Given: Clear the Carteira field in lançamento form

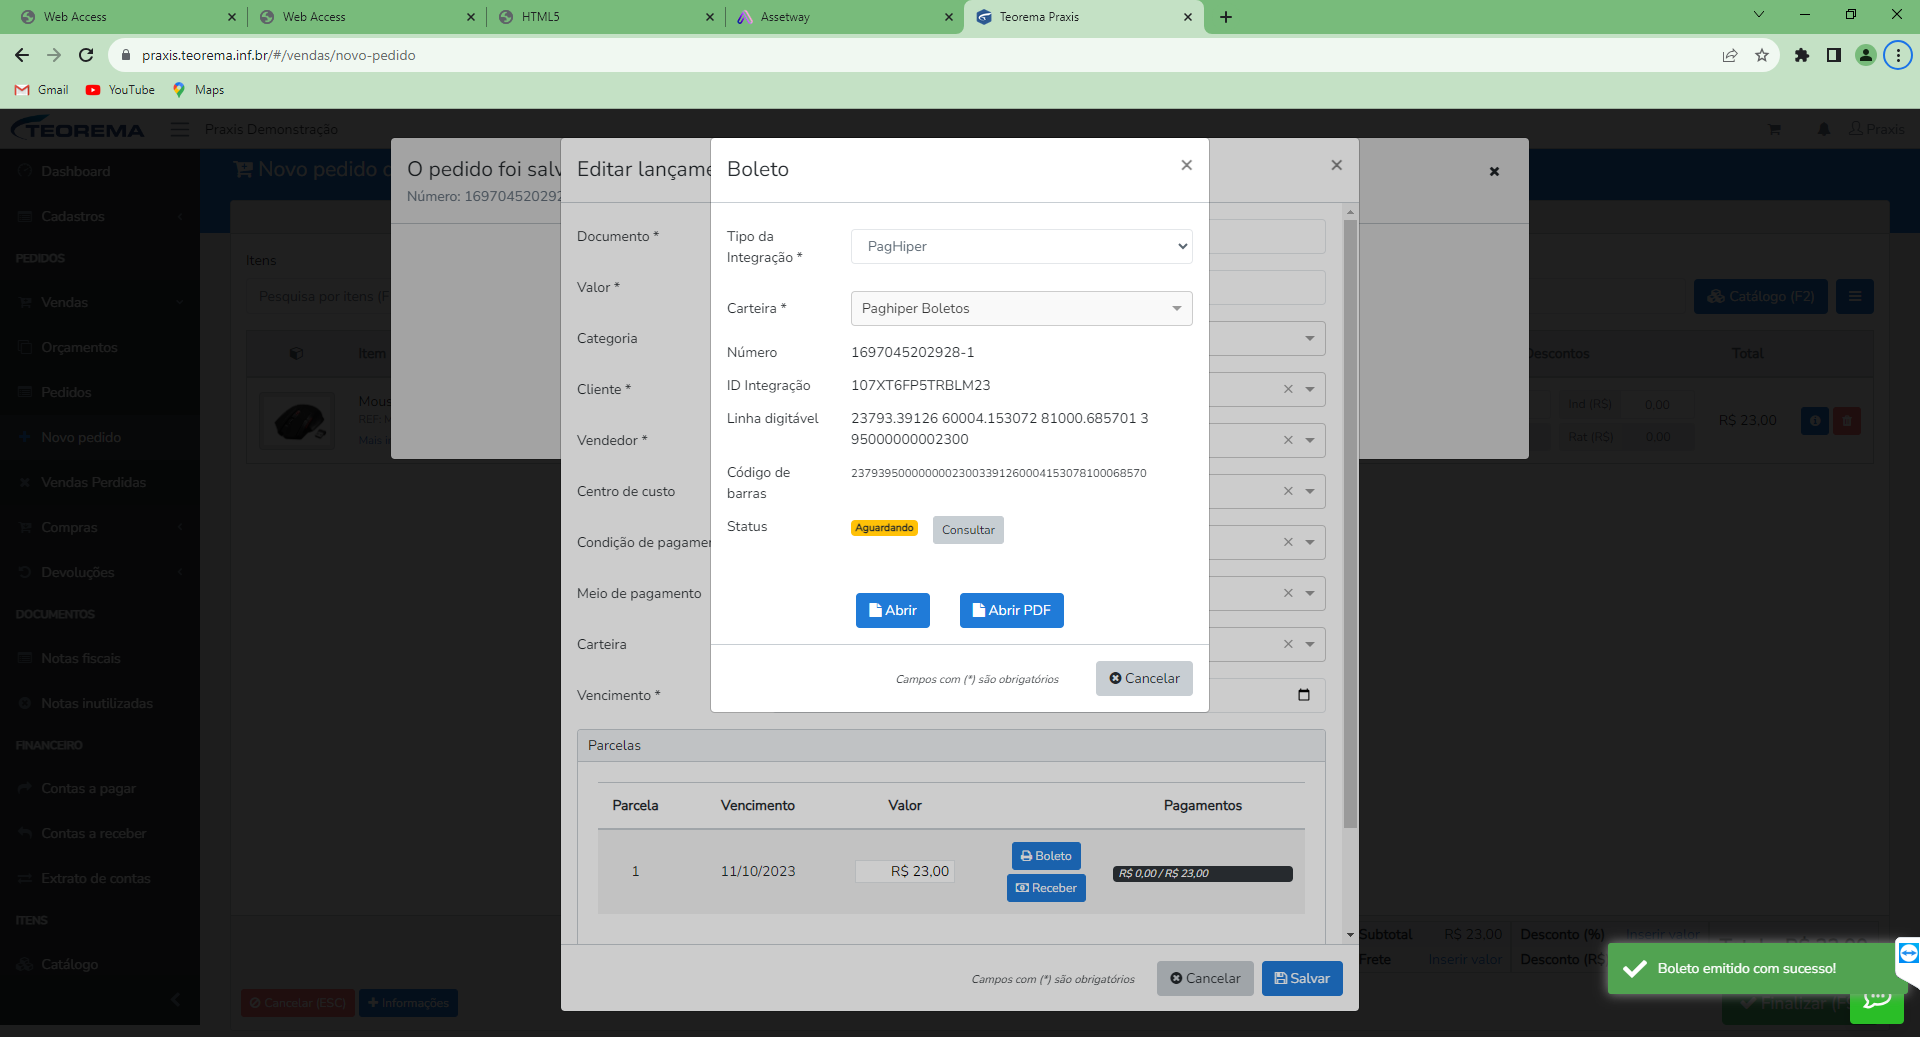Looking at the screenshot, I should tap(1288, 644).
